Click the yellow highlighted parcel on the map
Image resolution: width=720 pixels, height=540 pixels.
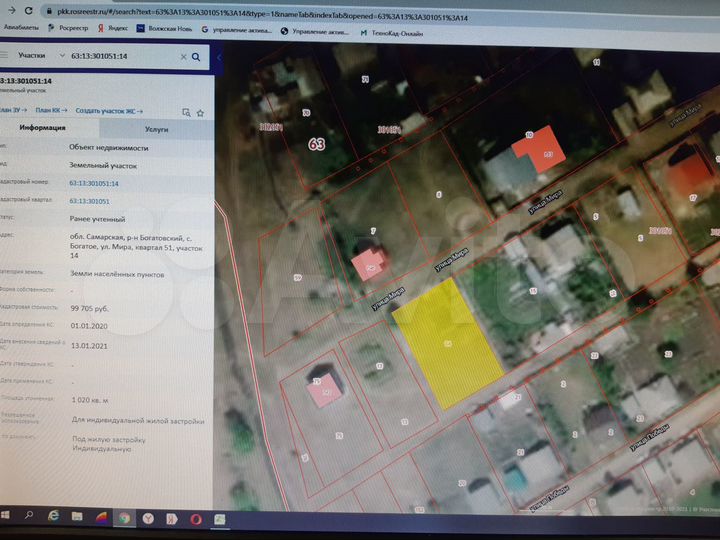pyautogui.click(x=448, y=343)
